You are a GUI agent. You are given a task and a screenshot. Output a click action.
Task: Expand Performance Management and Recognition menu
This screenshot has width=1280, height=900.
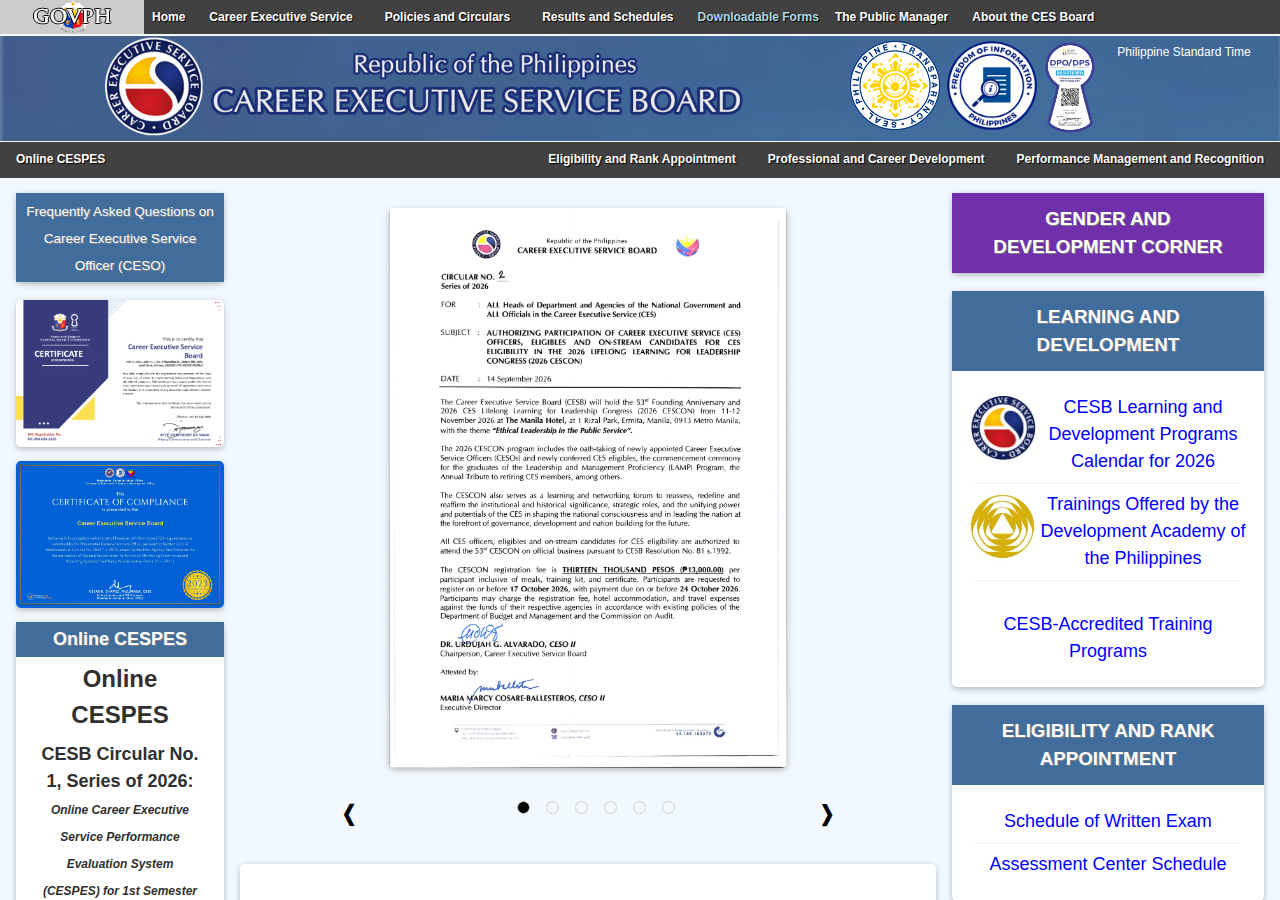tap(1140, 159)
